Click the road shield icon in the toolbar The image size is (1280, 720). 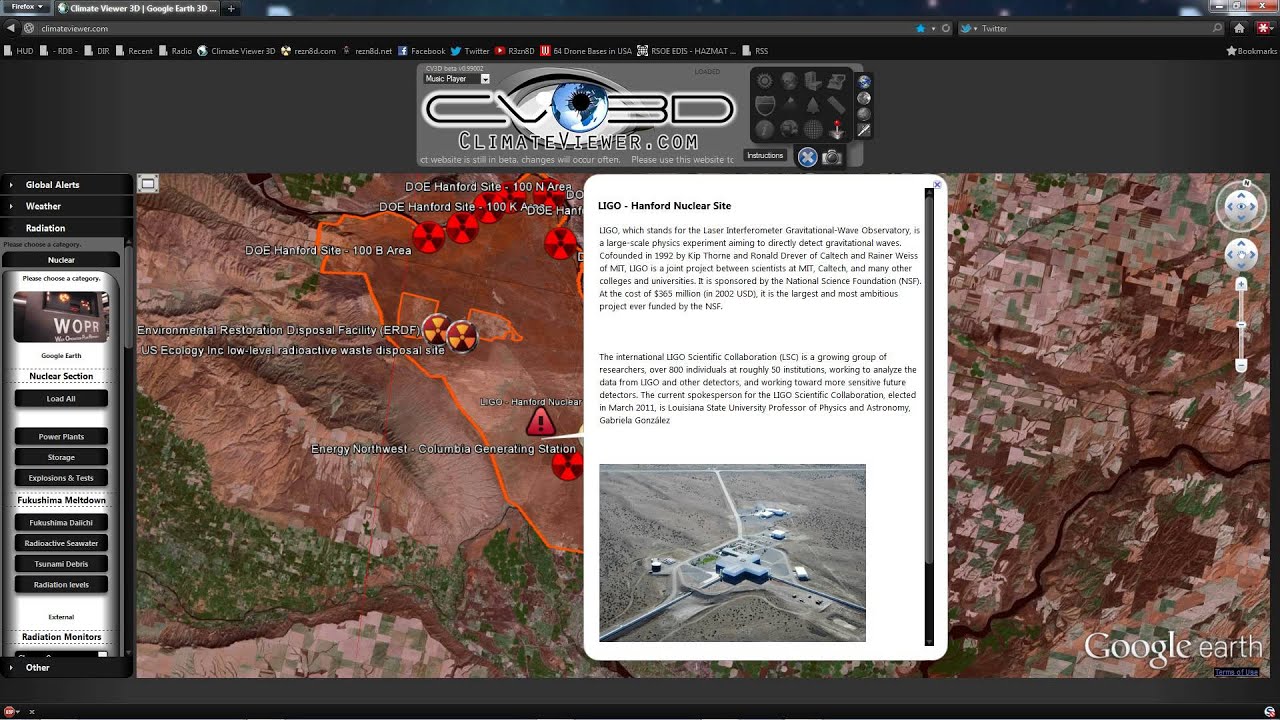765,105
